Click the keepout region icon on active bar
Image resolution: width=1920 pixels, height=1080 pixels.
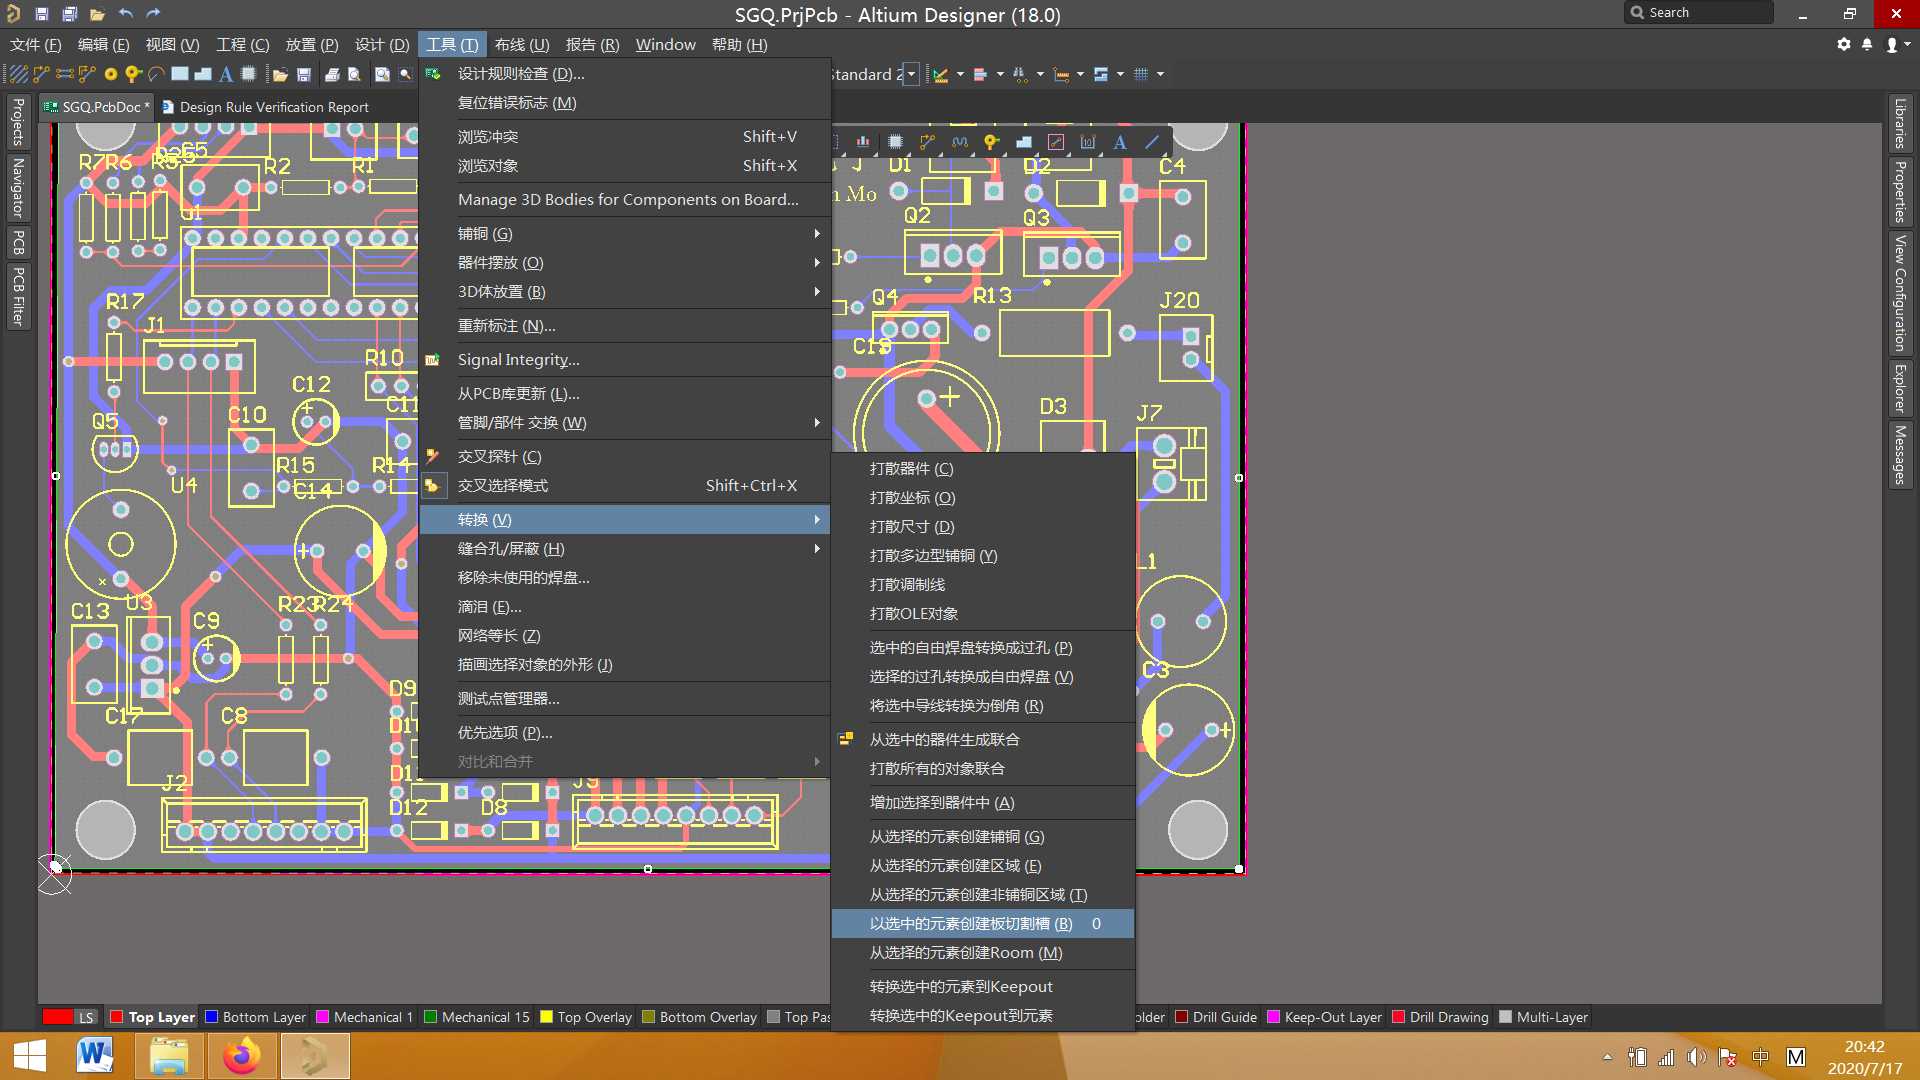point(1056,142)
